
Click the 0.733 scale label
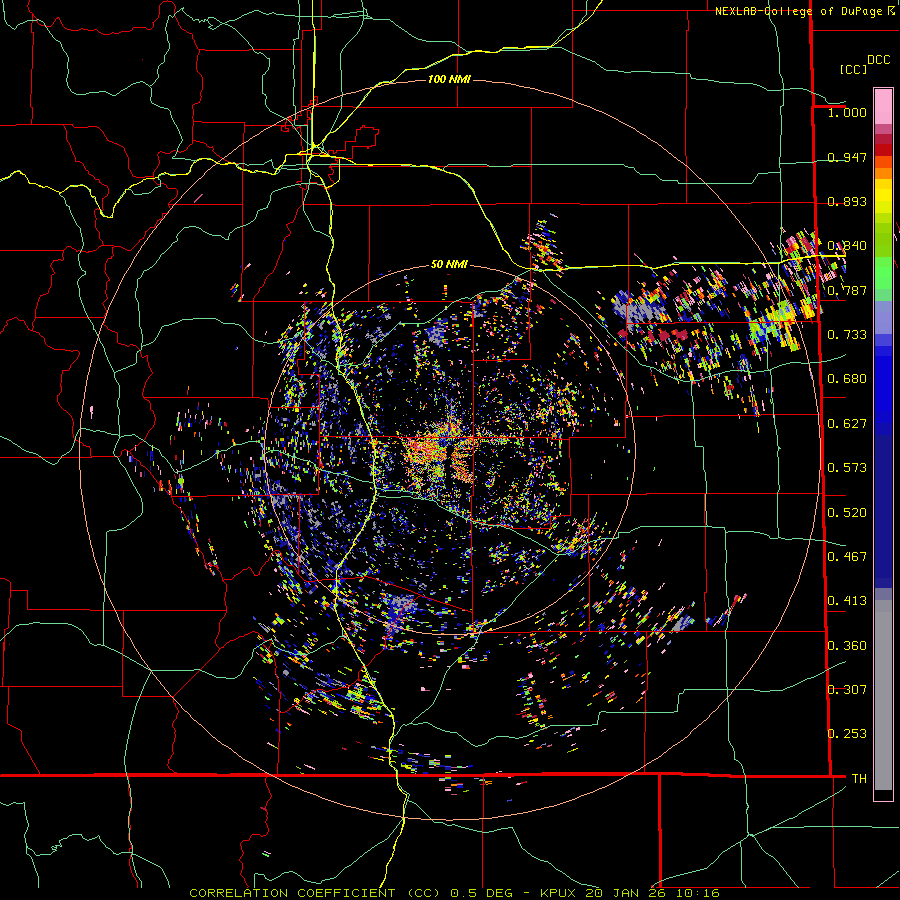[847, 335]
